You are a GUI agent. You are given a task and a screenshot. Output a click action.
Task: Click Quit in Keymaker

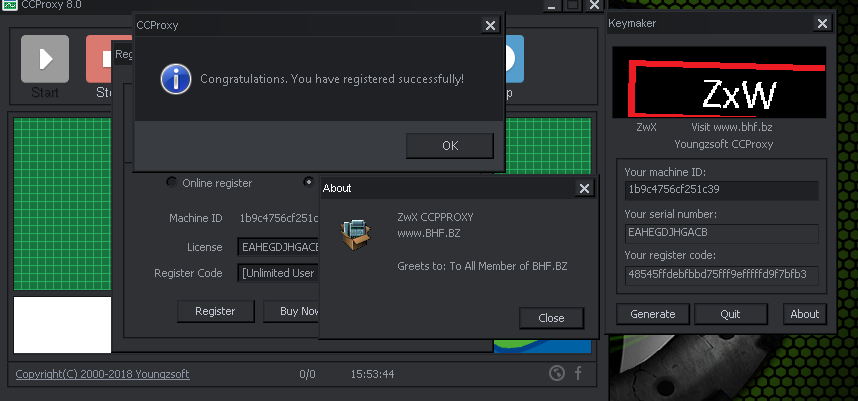pos(731,314)
